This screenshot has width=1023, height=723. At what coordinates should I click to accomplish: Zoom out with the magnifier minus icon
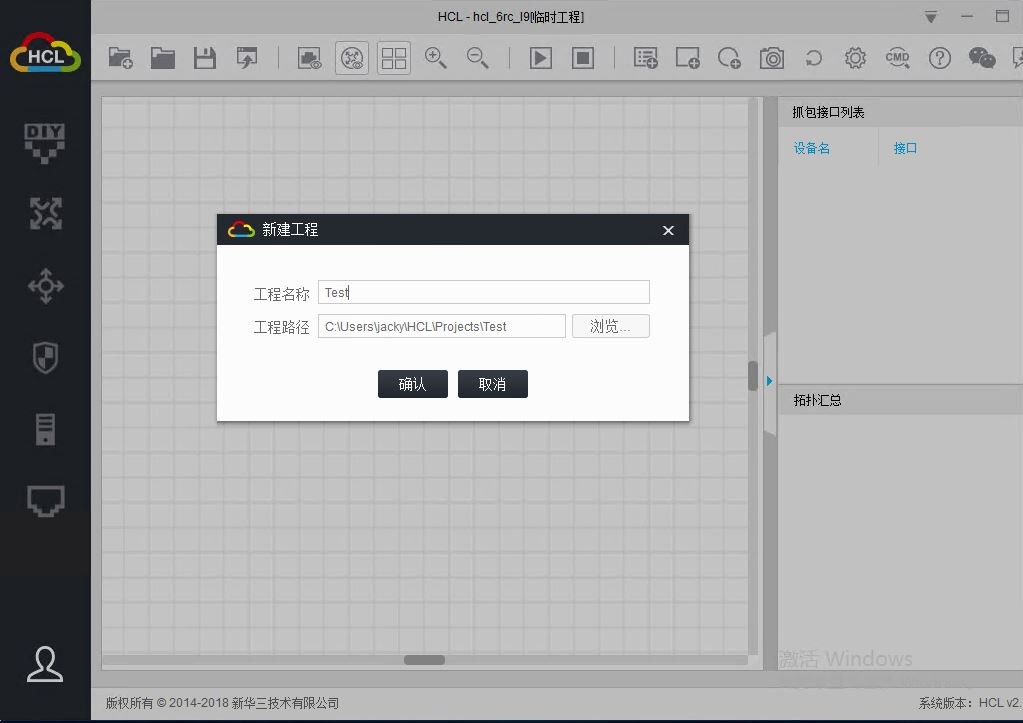point(478,58)
